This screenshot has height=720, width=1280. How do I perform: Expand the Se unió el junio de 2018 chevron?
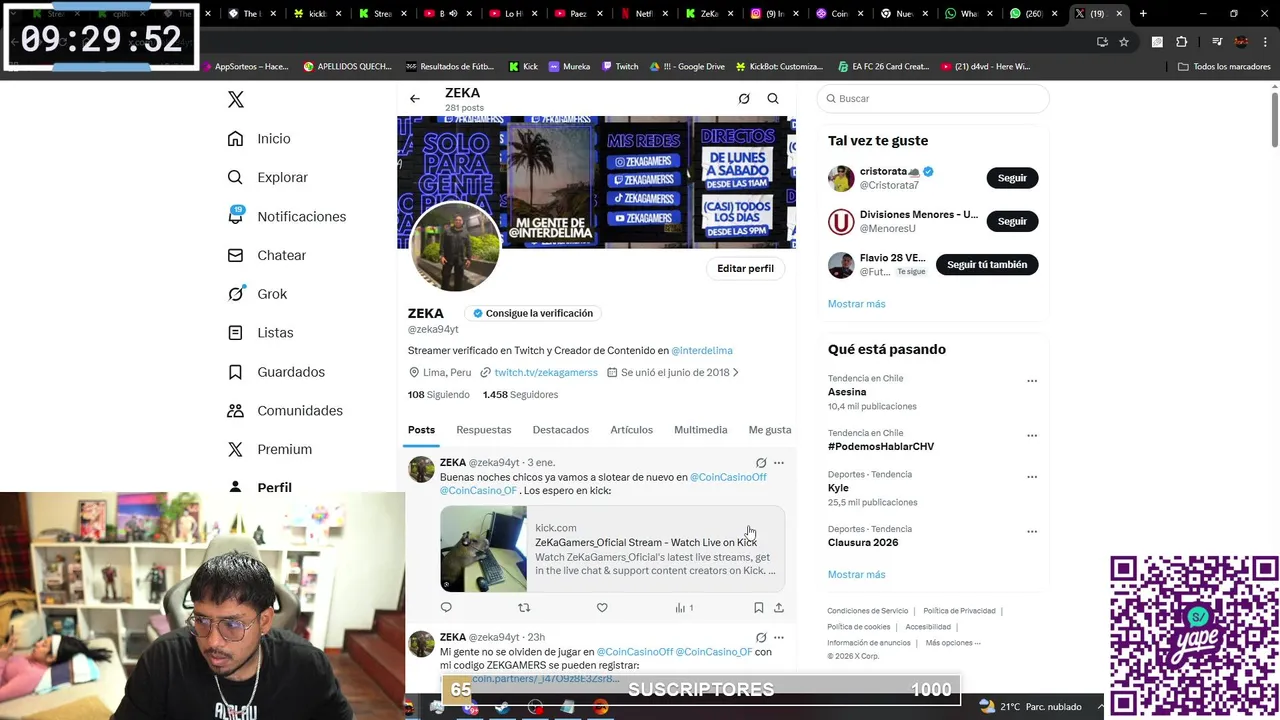point(736,373)
